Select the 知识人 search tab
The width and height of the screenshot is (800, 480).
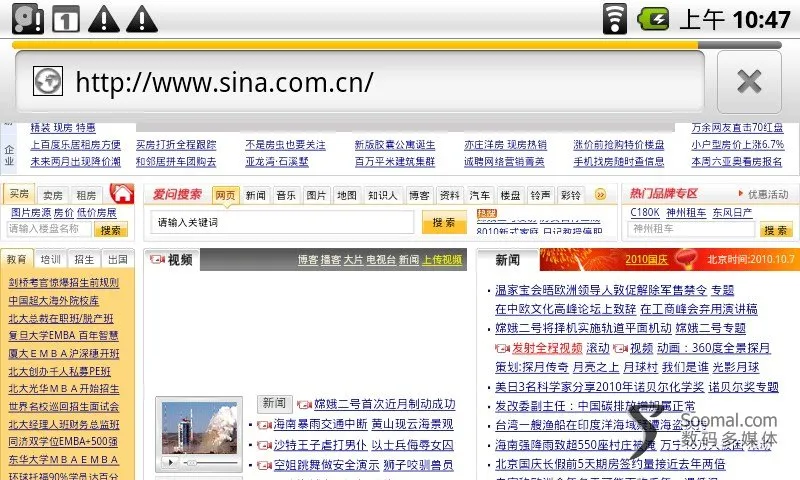pos(383,195)
